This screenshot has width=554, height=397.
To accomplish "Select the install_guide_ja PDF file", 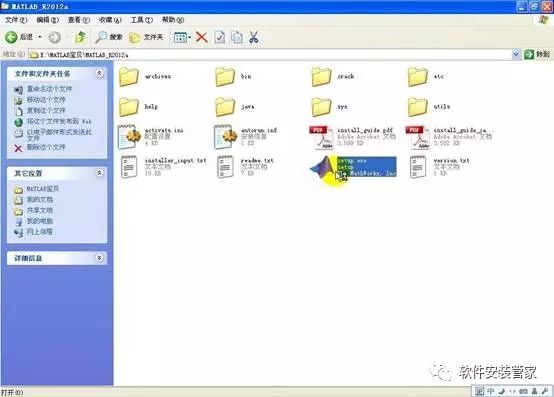I will click(449, 136).
